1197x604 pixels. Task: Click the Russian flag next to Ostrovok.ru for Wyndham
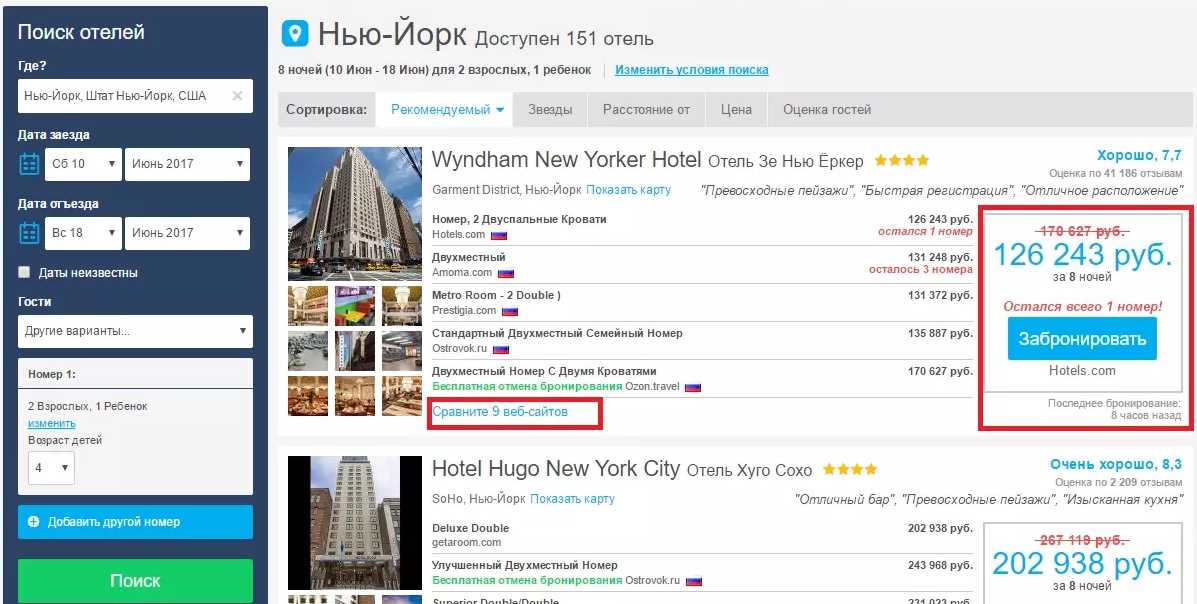(501, 350)
